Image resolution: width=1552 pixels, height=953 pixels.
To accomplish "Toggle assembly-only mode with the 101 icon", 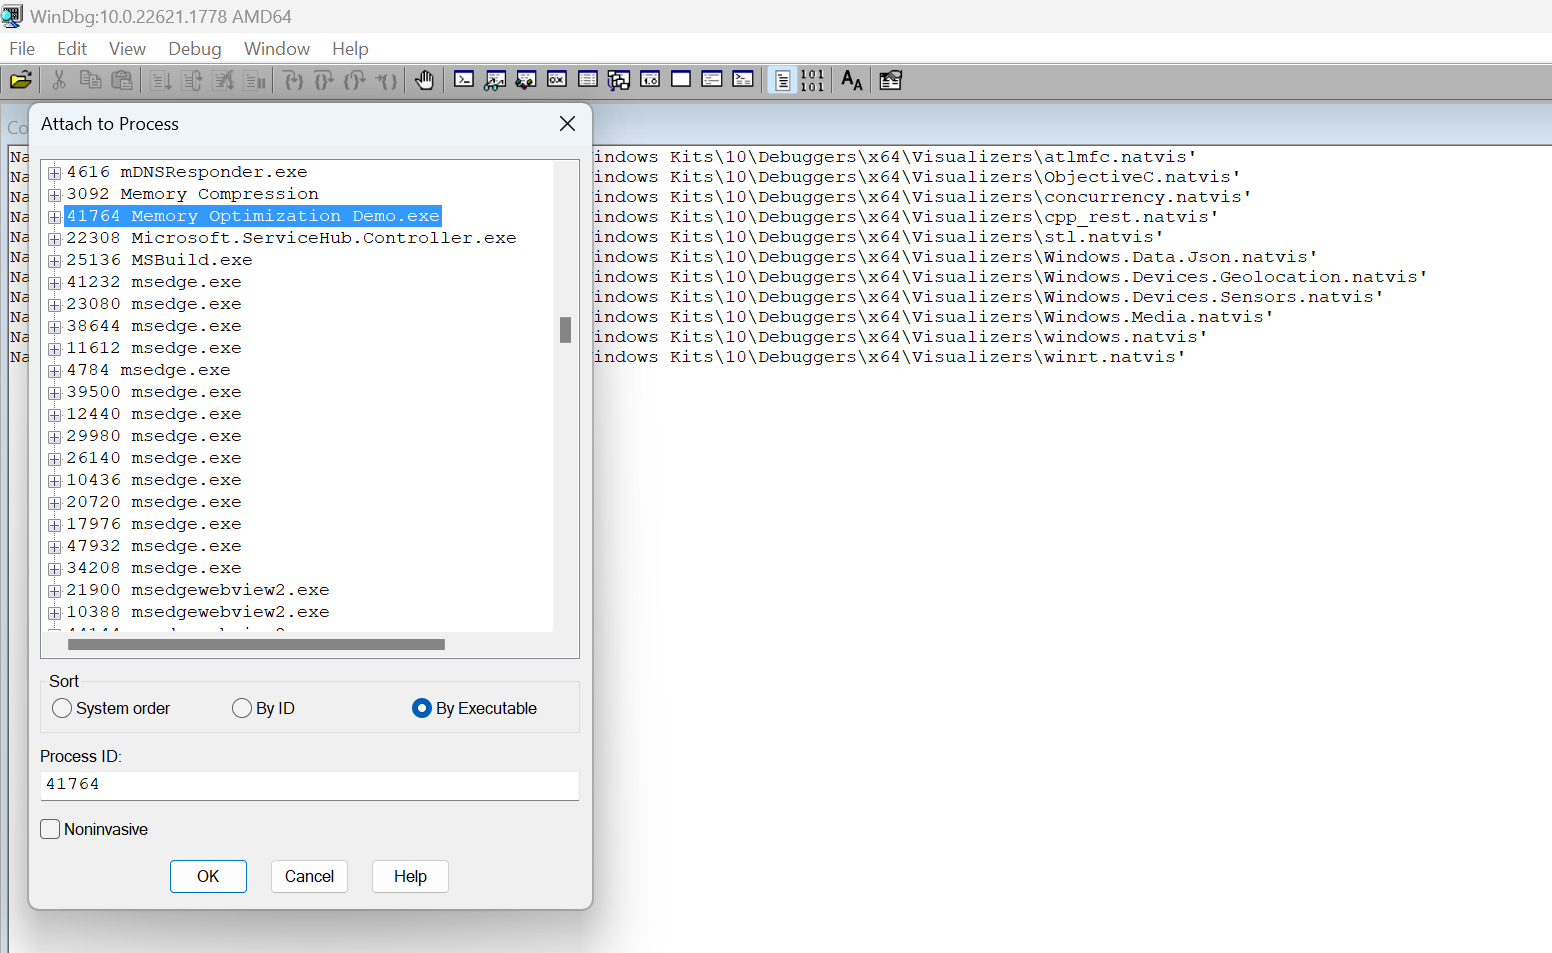I will (x=810, y=80).
